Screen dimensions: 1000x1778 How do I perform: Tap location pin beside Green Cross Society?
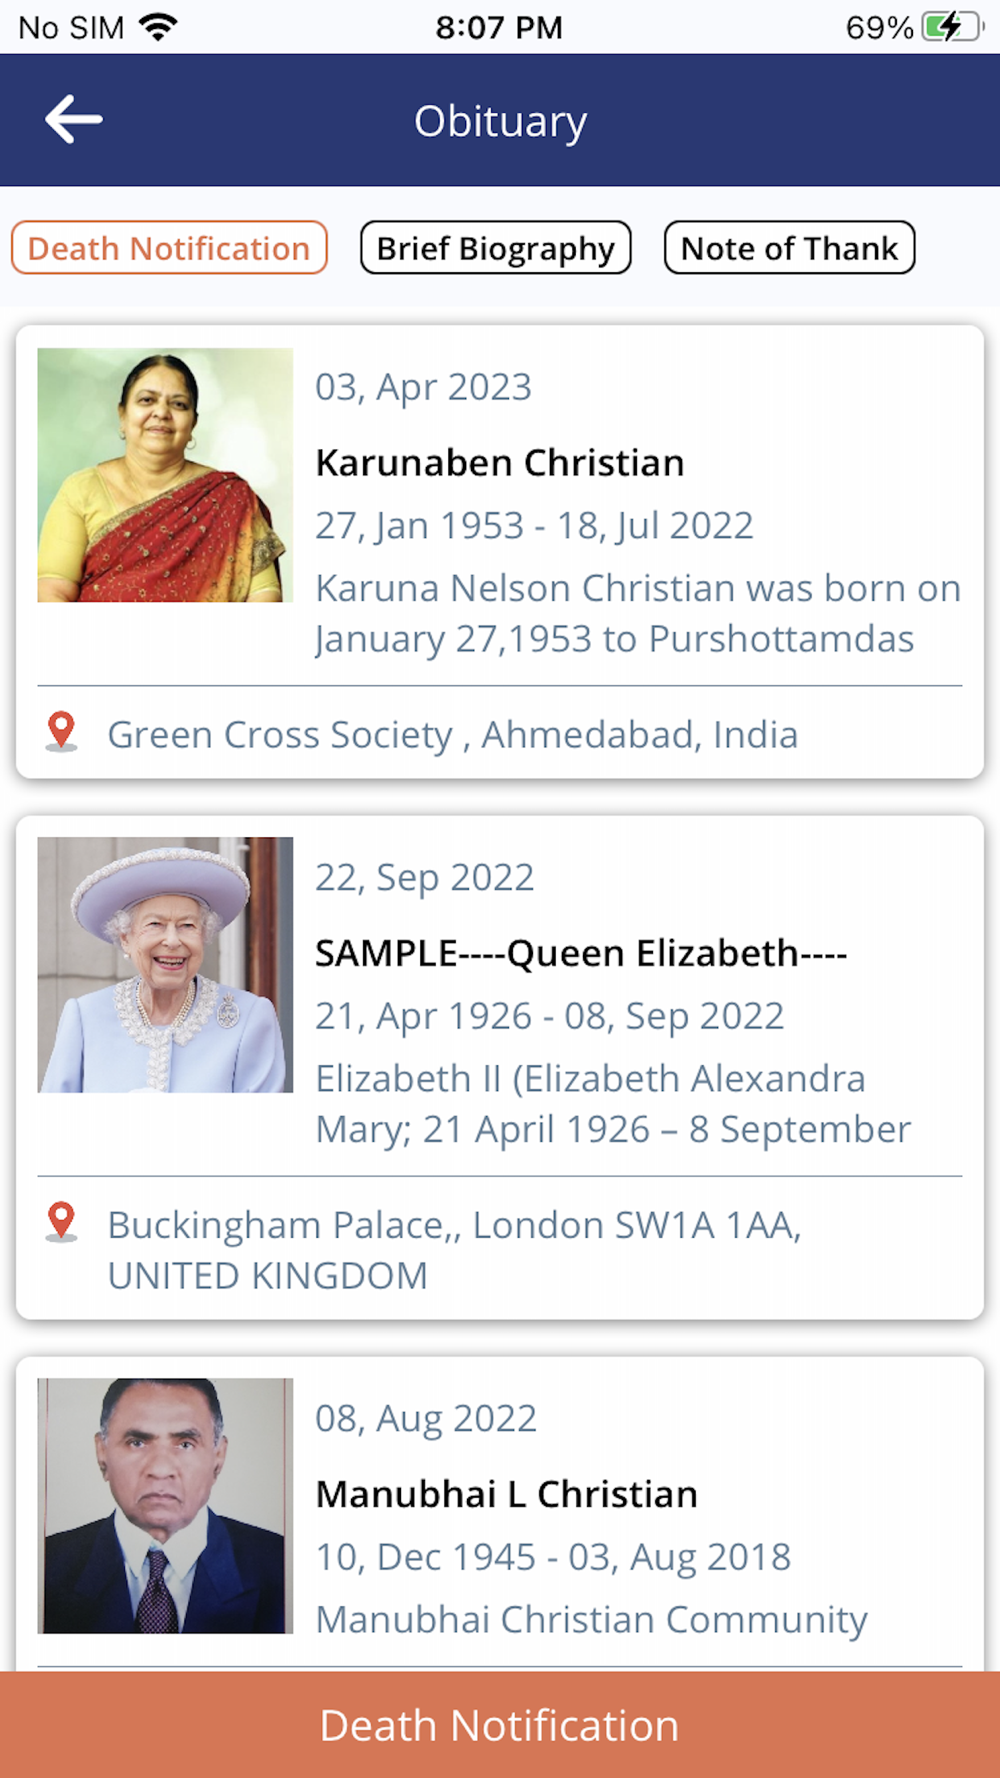[62, 732]
